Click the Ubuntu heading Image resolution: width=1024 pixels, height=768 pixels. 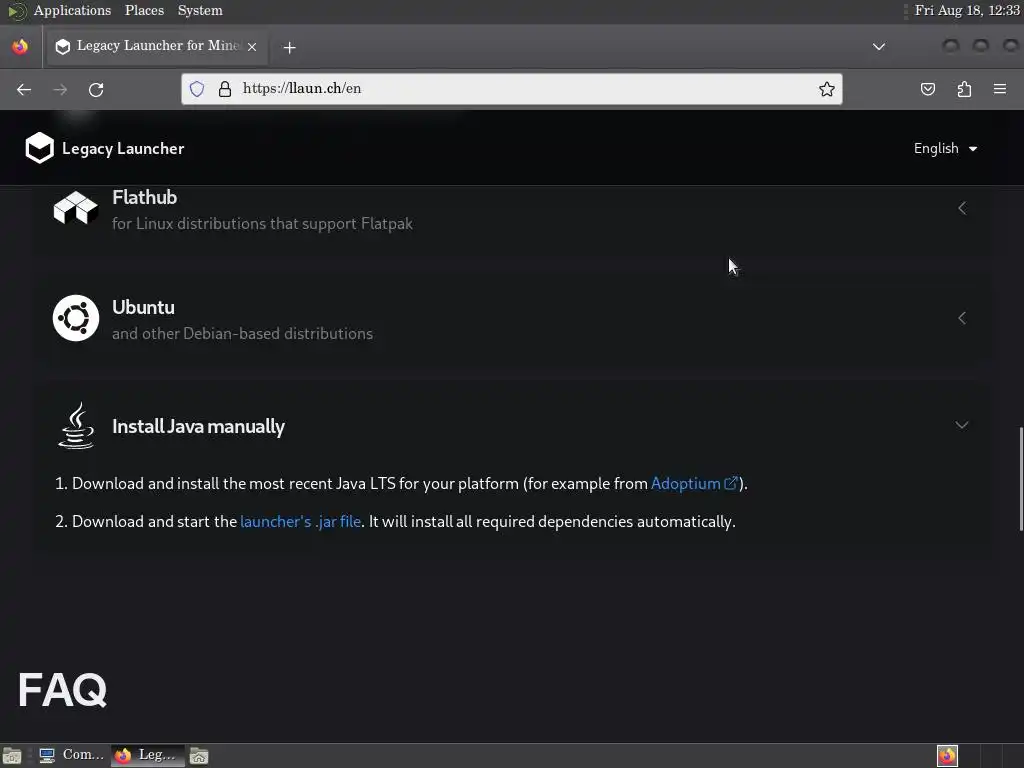(x=144, y=307)
